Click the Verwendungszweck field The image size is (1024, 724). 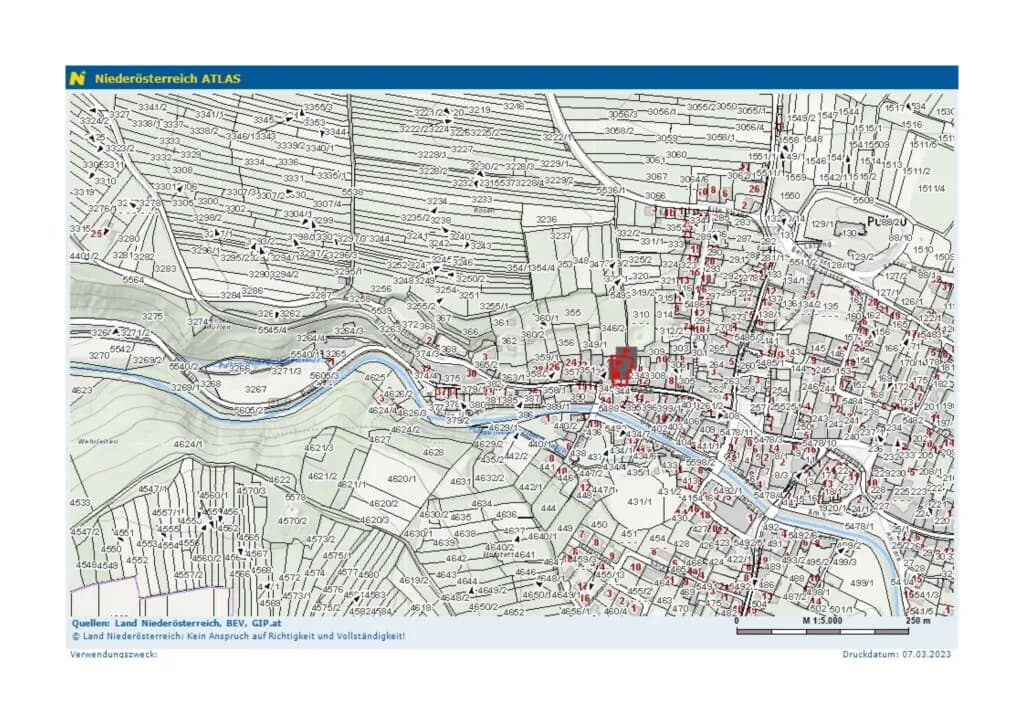(114, 653)
